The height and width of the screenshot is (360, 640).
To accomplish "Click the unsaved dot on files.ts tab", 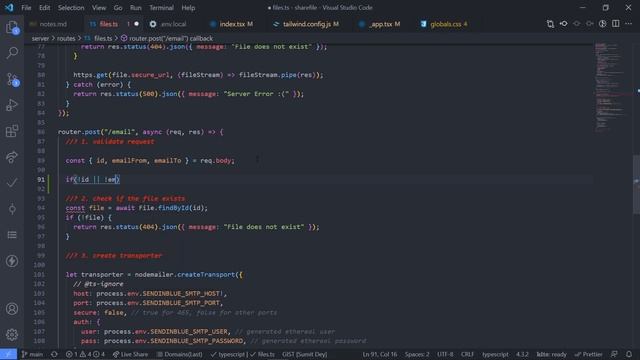I will pos(136,24).
